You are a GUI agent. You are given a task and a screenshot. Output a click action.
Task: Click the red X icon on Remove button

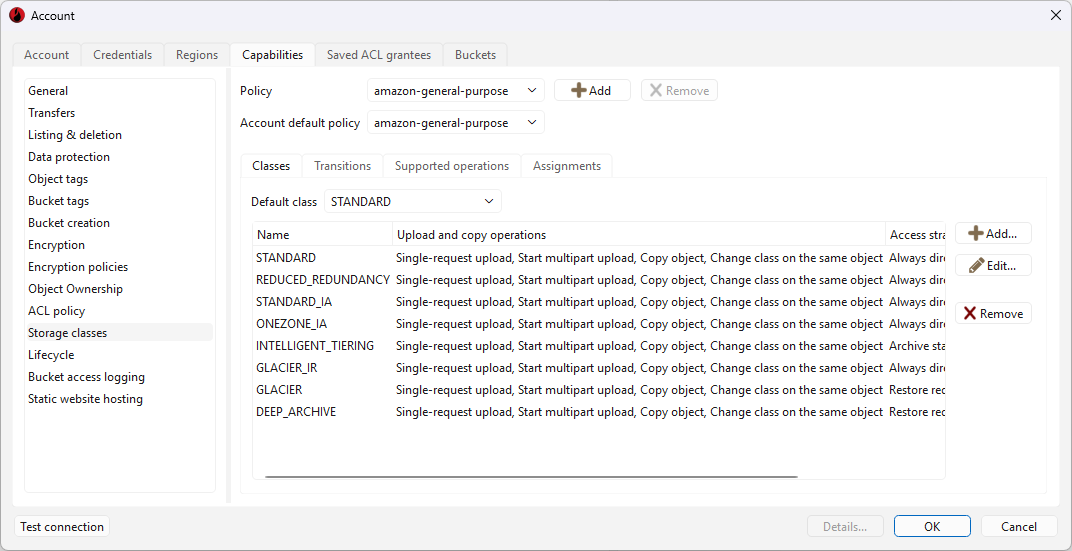pyautogui.click(x=970, y=313)
